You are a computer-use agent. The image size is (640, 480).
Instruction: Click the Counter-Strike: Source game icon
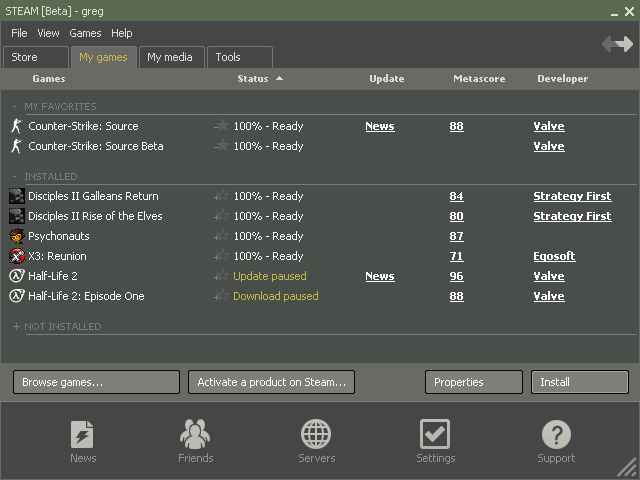pyautogui.click(x=16, y=126)
